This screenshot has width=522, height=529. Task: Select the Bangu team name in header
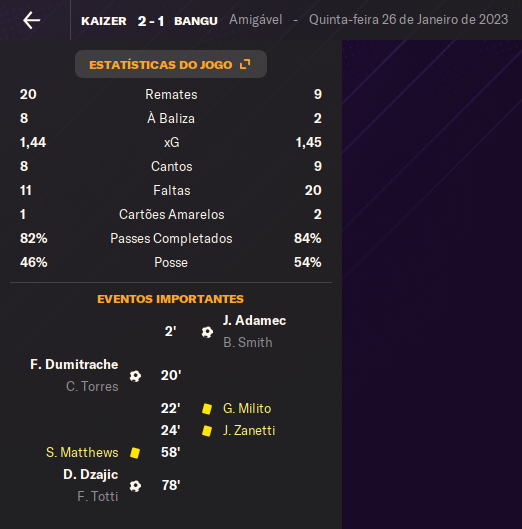196,21
